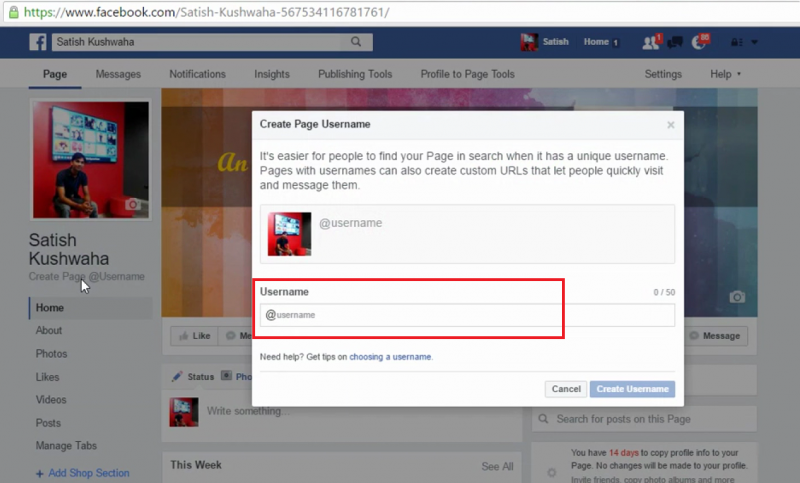Click Add Shop Section link
Viewport: 800px width, 483px height.
coord(83,473)
